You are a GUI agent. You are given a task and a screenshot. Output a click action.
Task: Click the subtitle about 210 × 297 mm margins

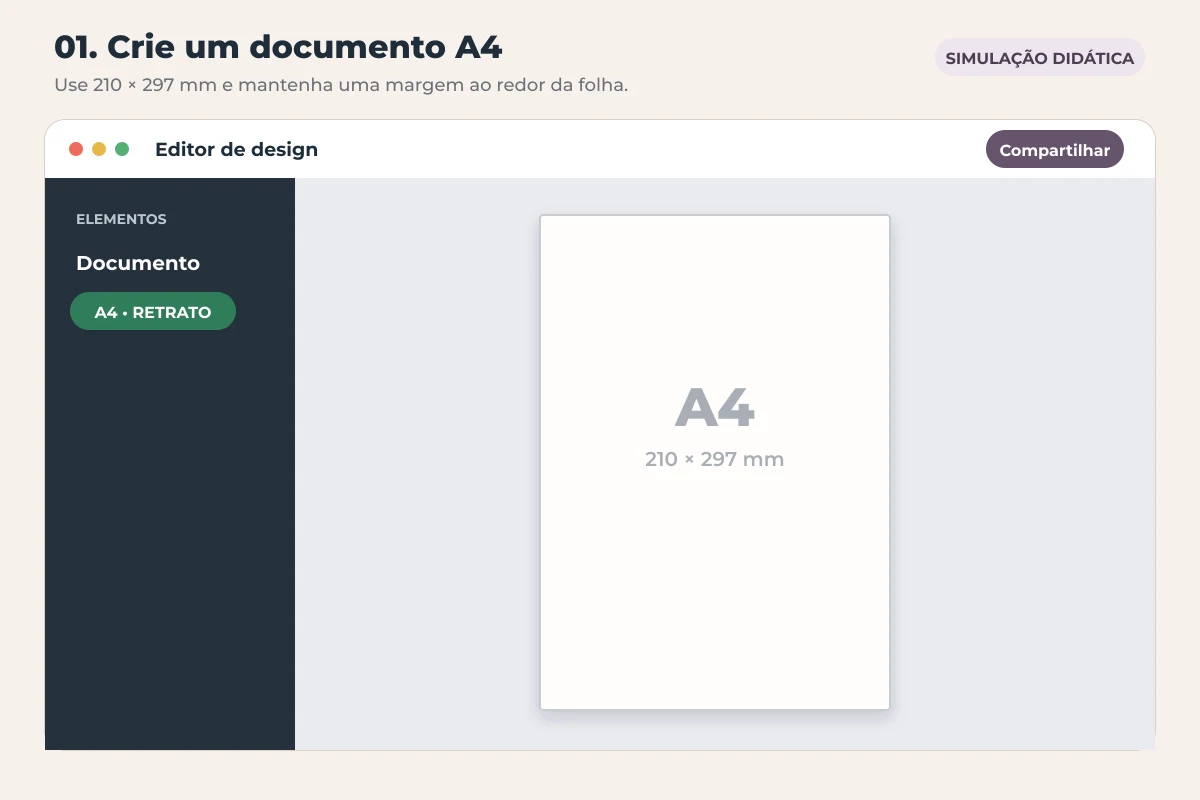click(341, 85)
